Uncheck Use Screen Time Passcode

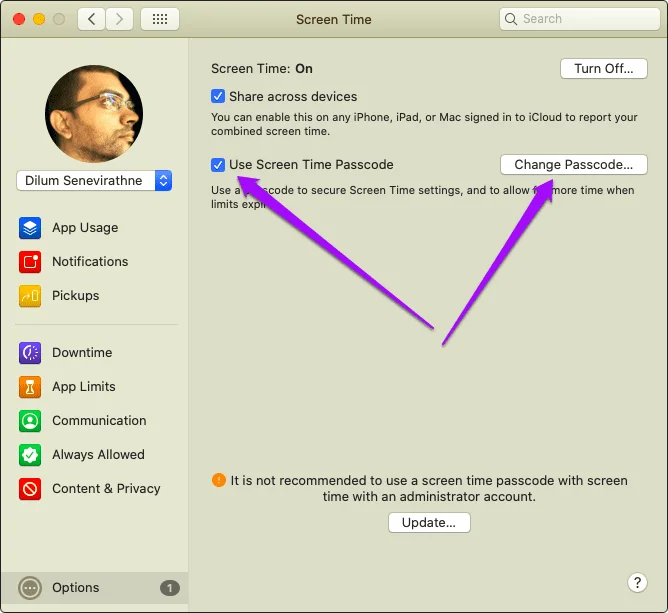click(218, 164)
